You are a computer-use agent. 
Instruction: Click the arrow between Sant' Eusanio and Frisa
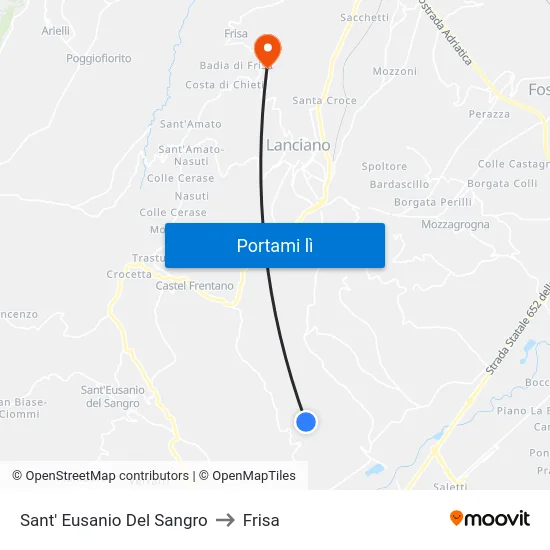point(225,520)
